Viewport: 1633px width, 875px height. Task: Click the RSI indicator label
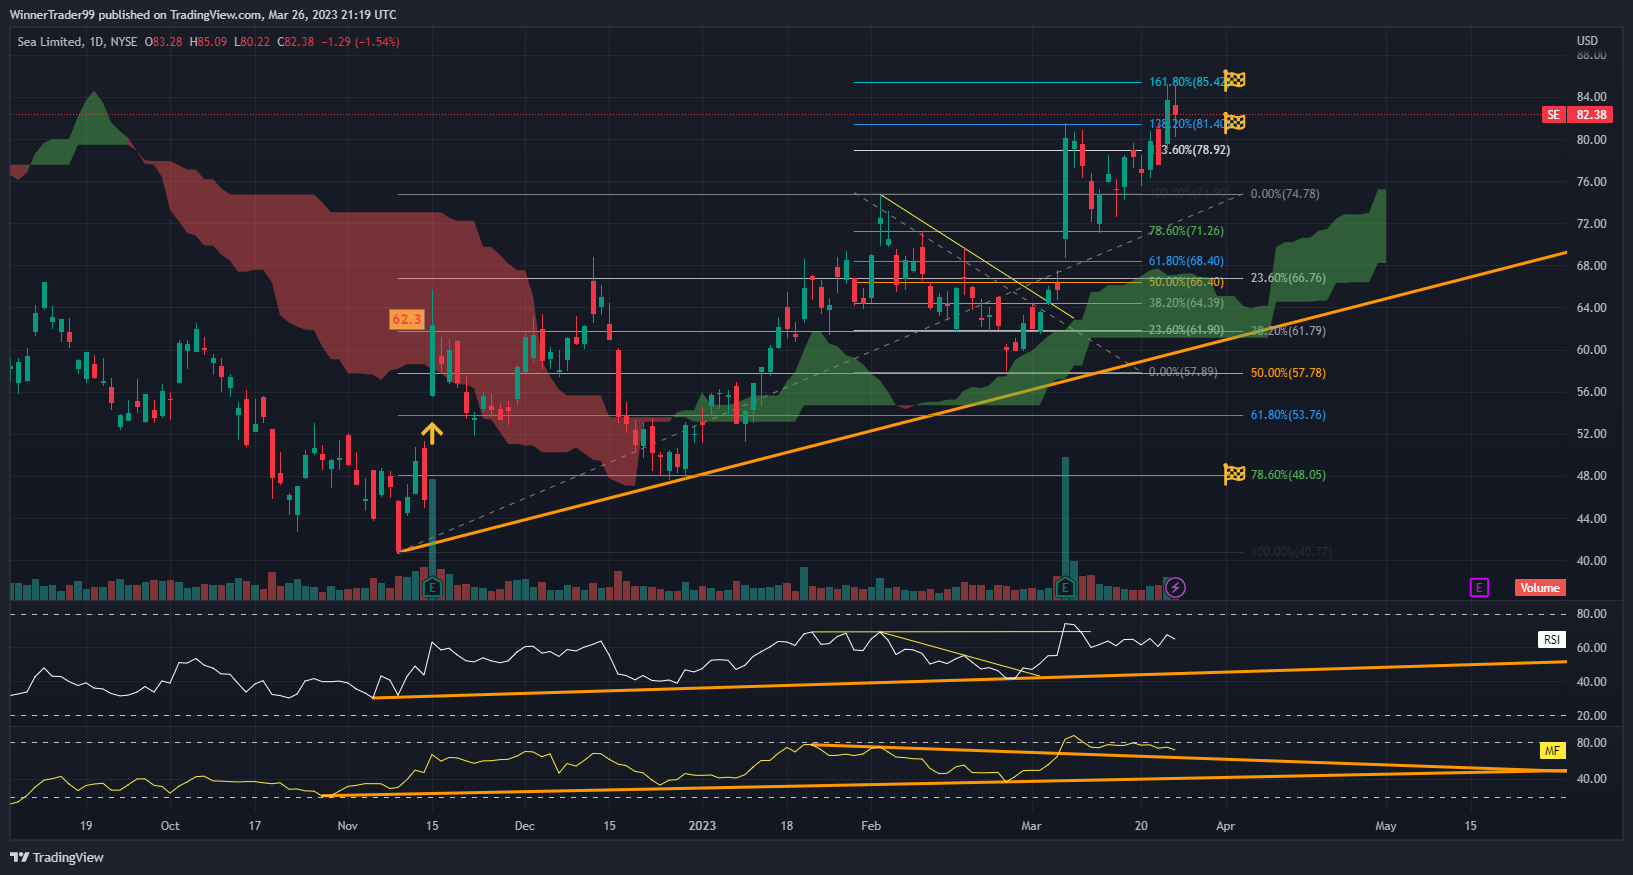[x=1552, y=639]
